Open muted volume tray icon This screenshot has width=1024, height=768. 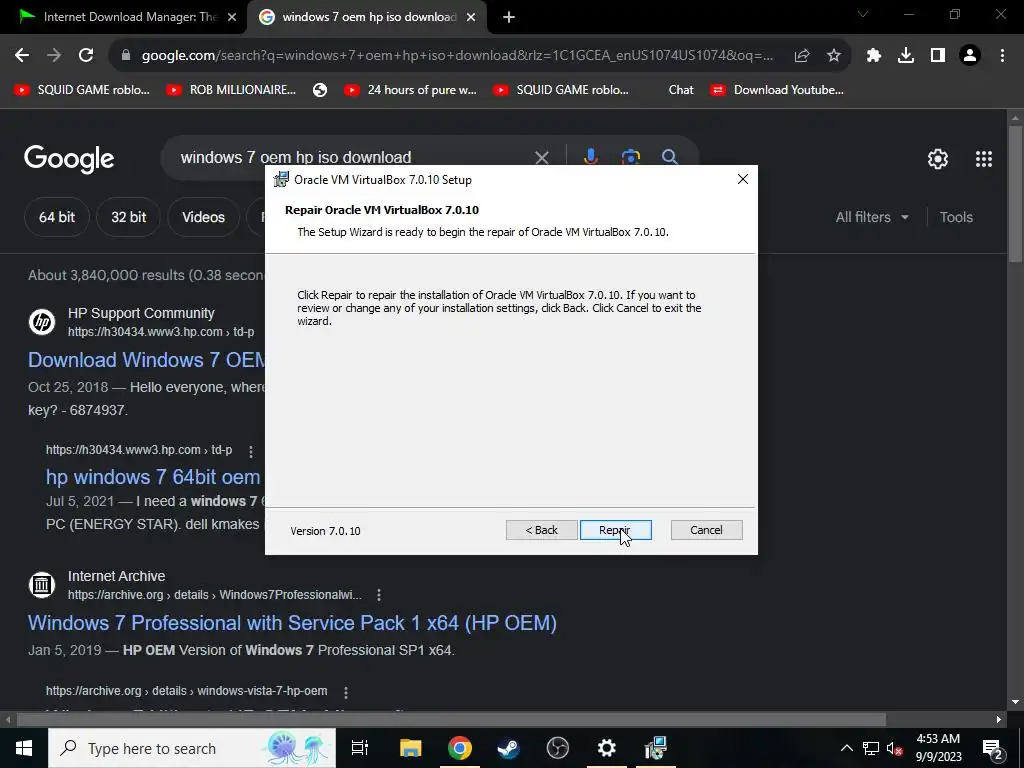(895, 748)
